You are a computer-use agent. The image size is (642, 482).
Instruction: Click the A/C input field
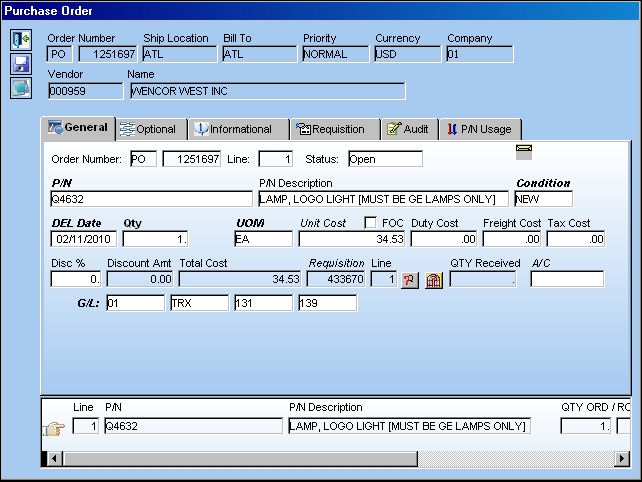(x=567, y=279)
